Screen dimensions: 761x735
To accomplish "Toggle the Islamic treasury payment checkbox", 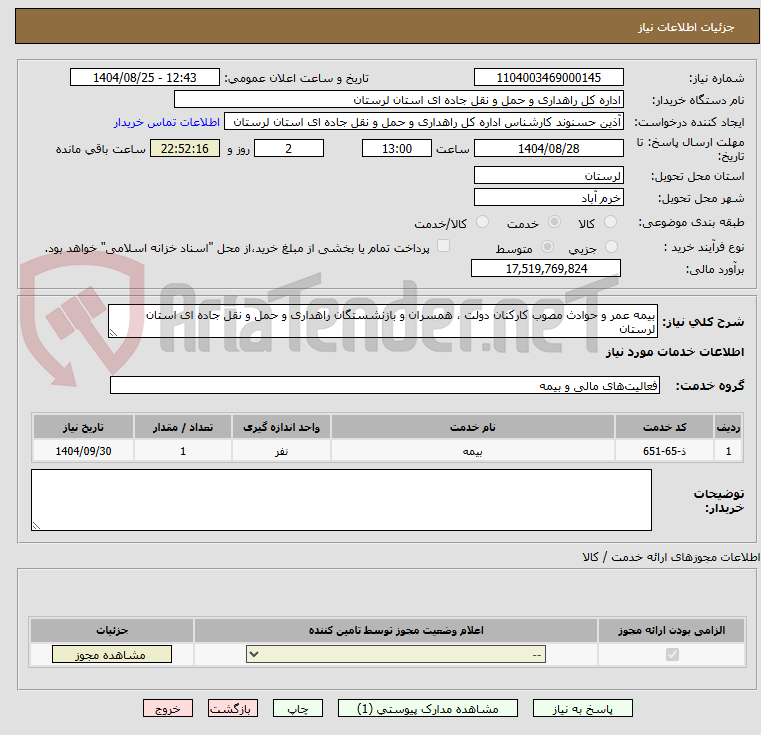I will tap(444, 247).
